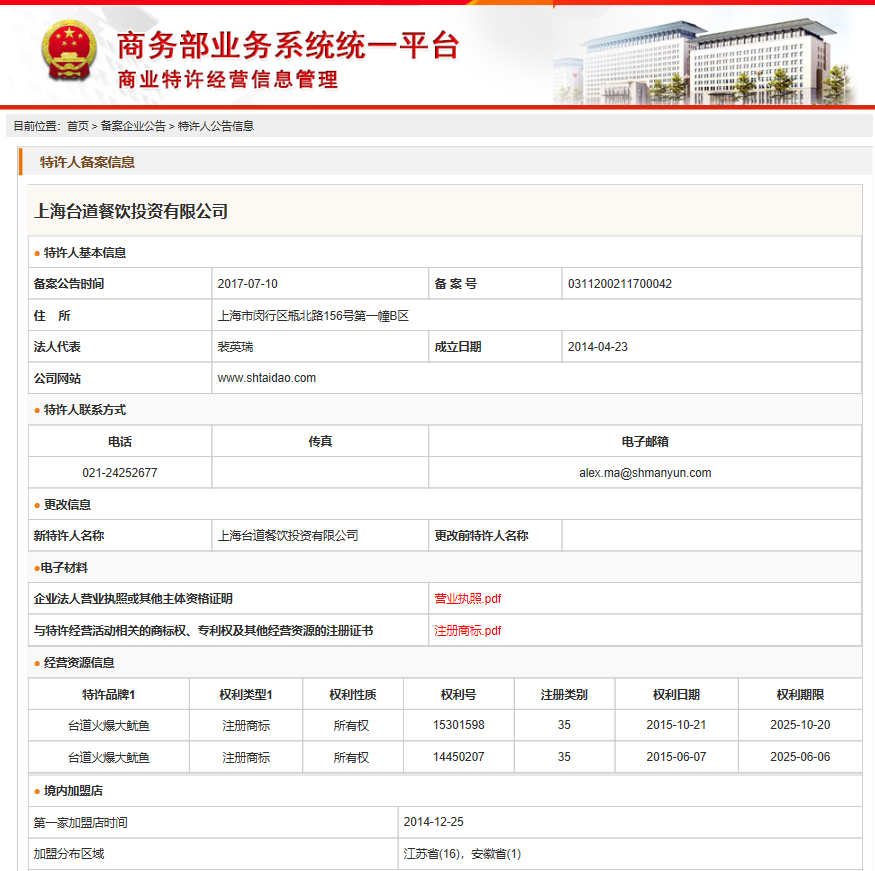Click the 商务部业务系统统一平台 header title
Screen dimensions: 875x871
[288, 46]
